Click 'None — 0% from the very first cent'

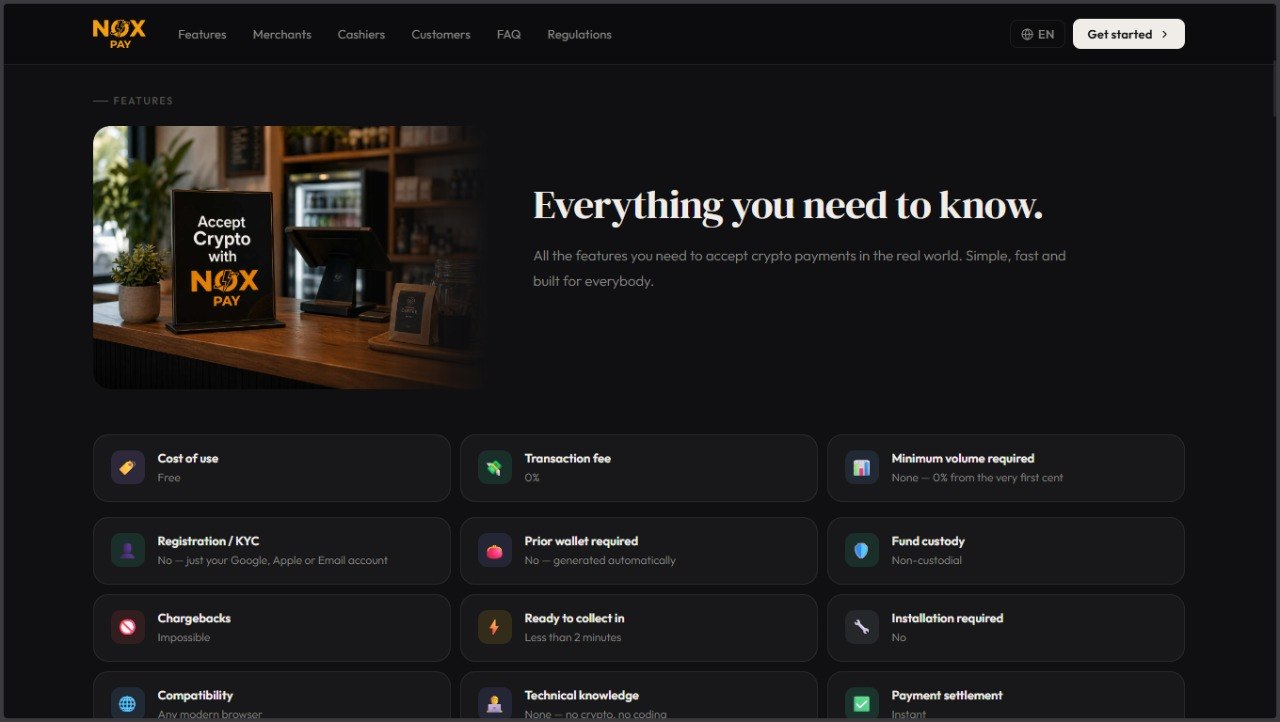click(977, 477)
